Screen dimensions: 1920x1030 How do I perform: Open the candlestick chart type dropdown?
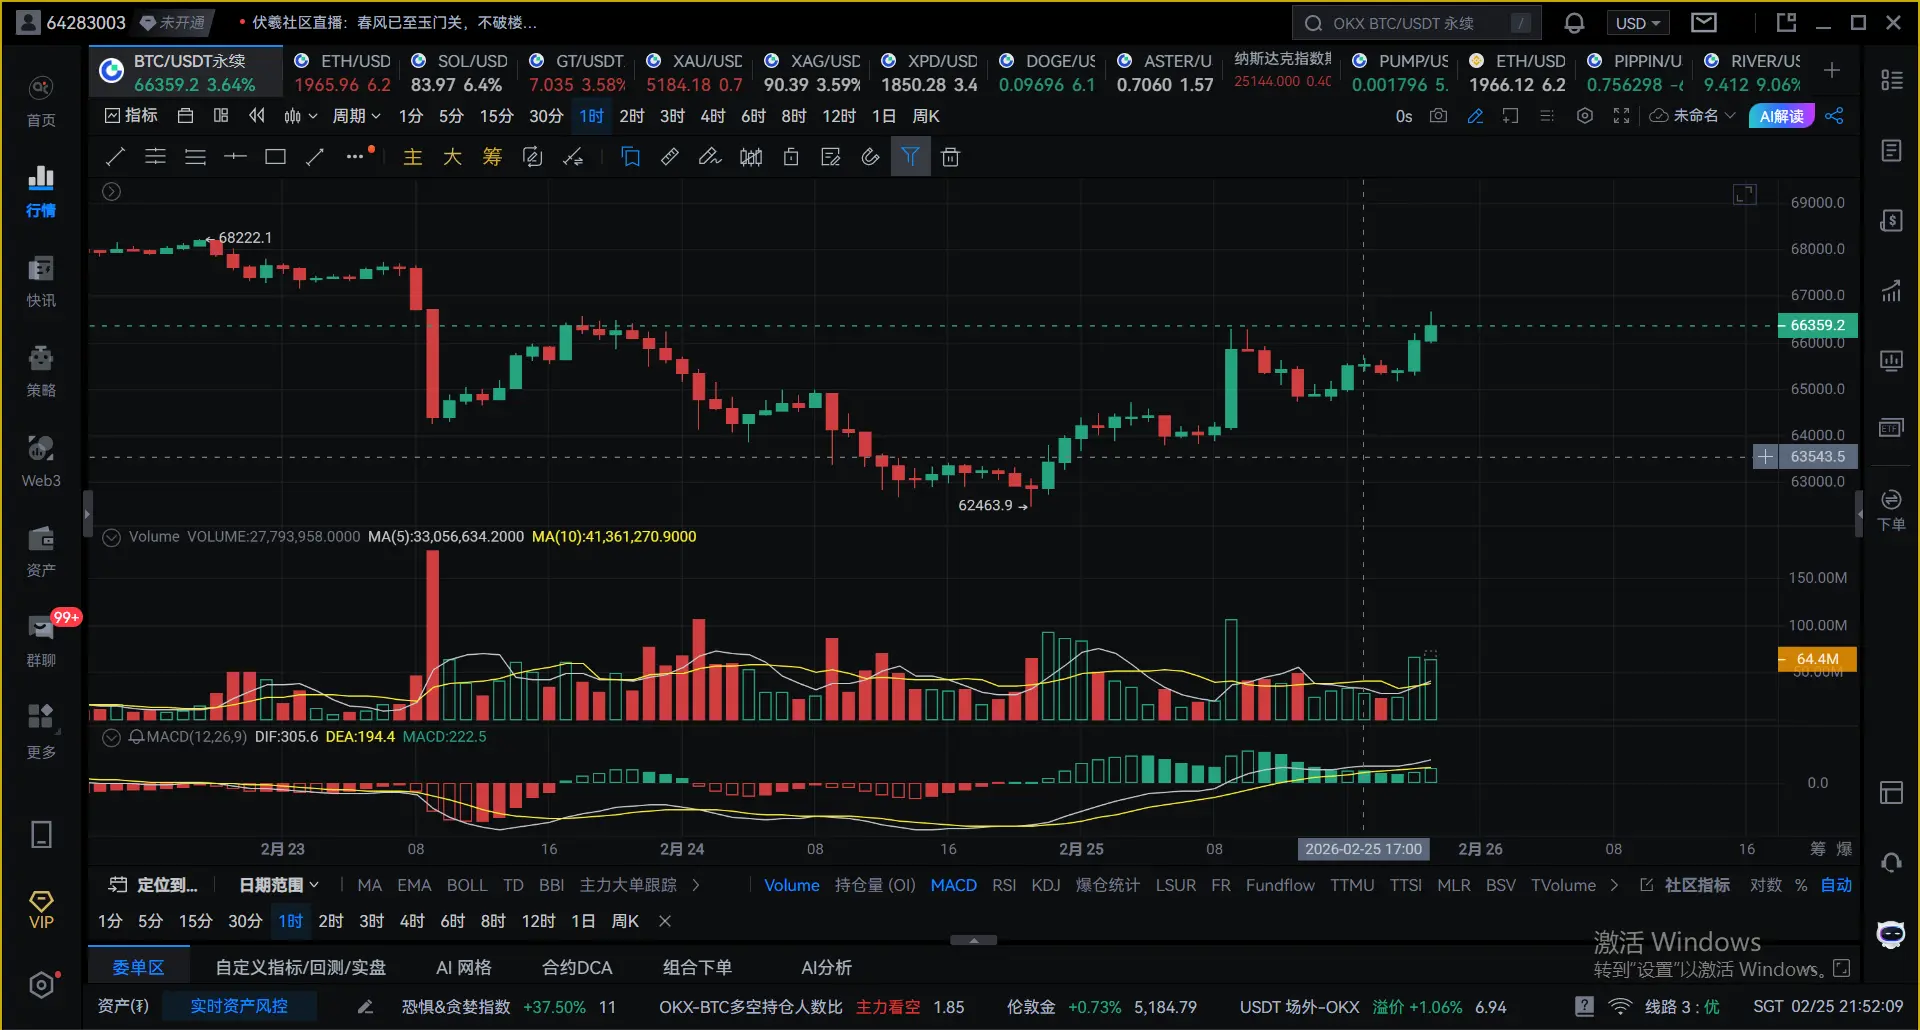coord(300,116)
